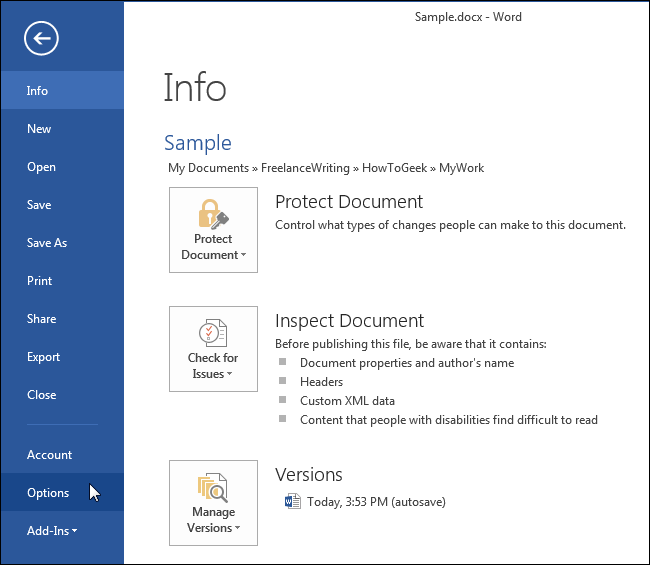Image resolution: width=650 pixels, height=565 pixels.
Task: Click Word file icon beside autosave version
Action: coord(293,501)
